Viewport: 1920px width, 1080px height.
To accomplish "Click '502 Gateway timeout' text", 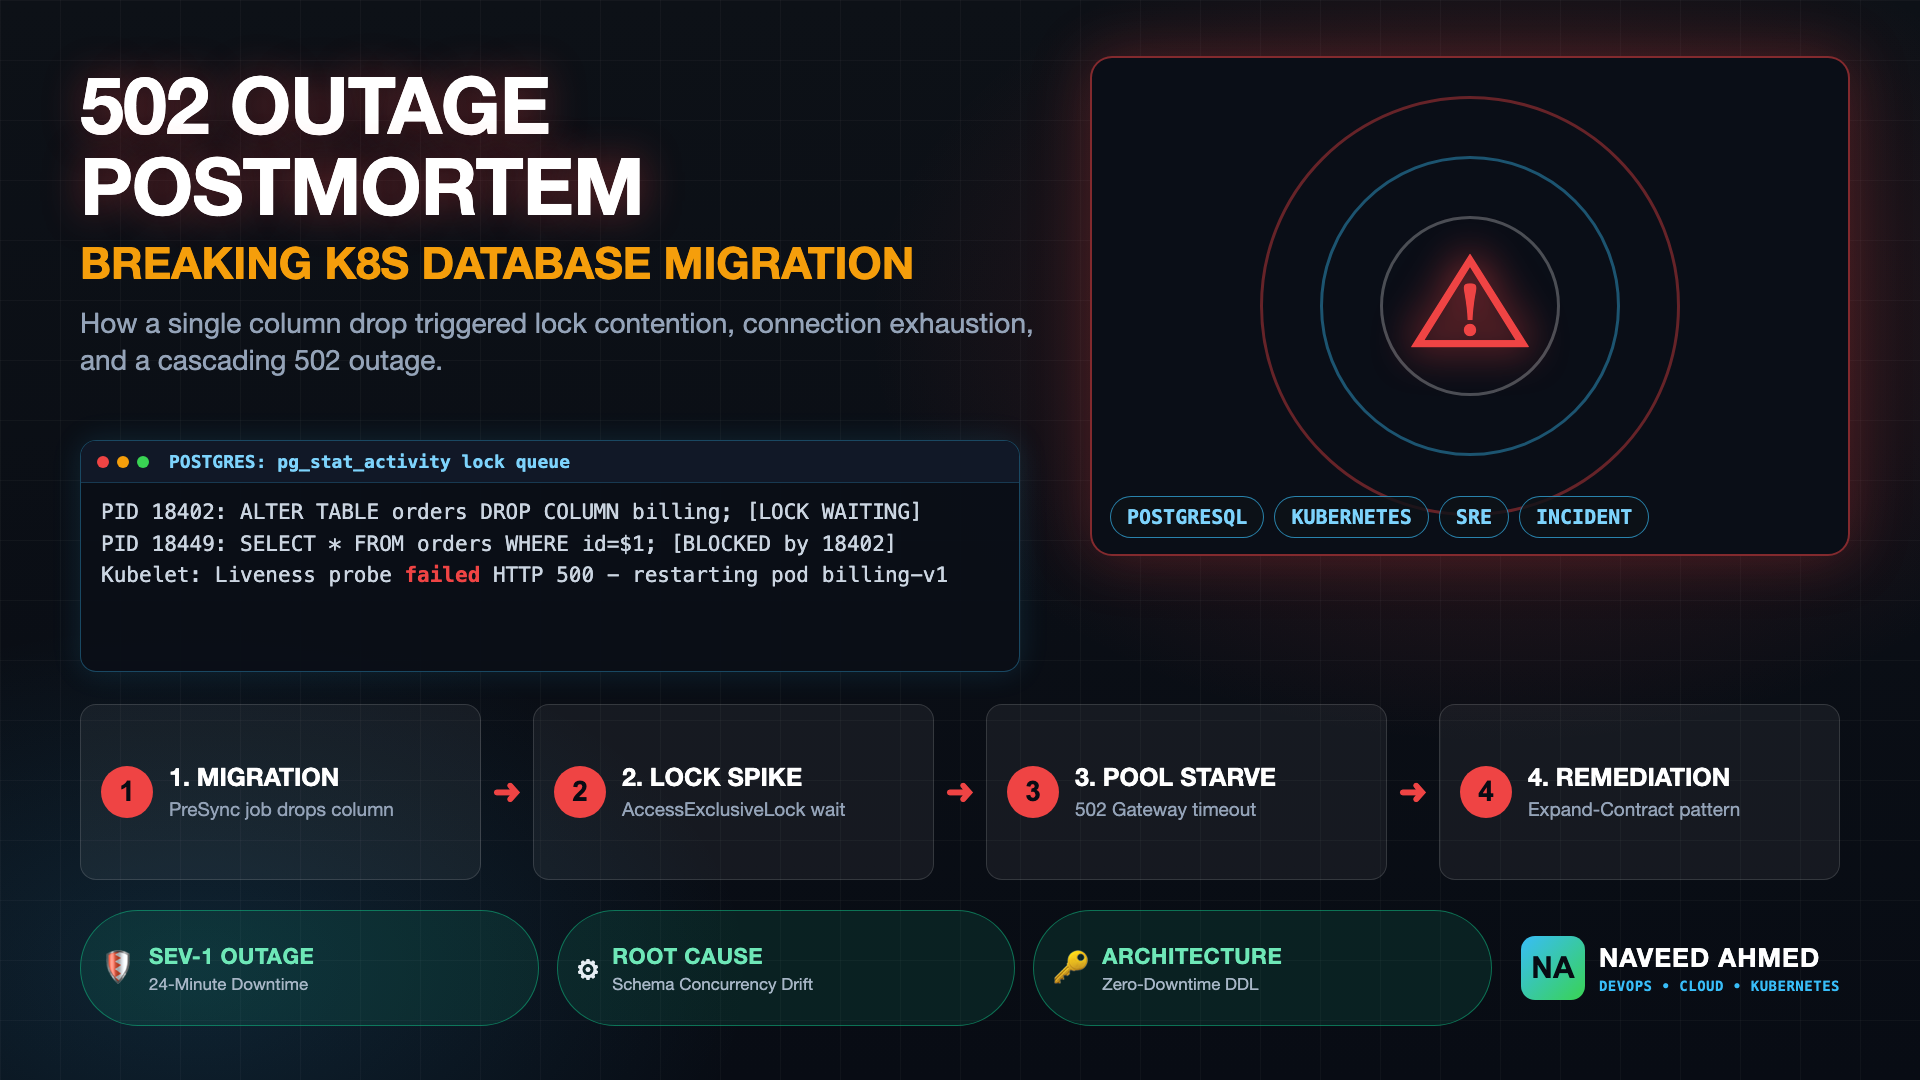I will point(1165,810).
